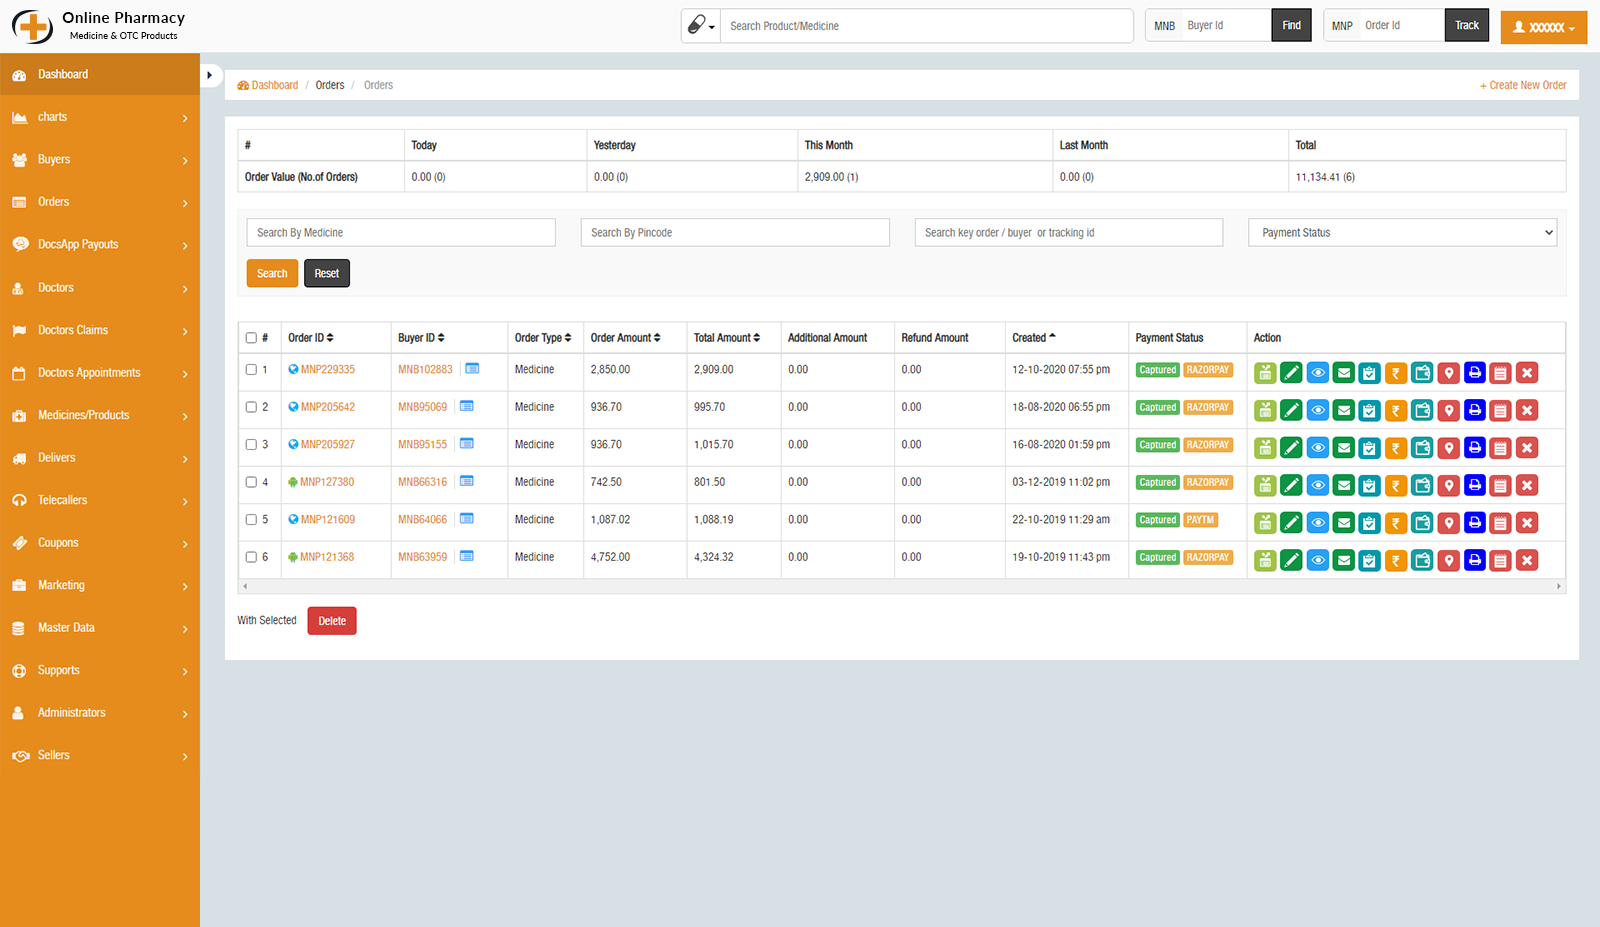Image resolution: width=1600 pixels, height=927 pixels.
Task: Click the print icon for order MNP121368
Action: [x=1475, y=560]
